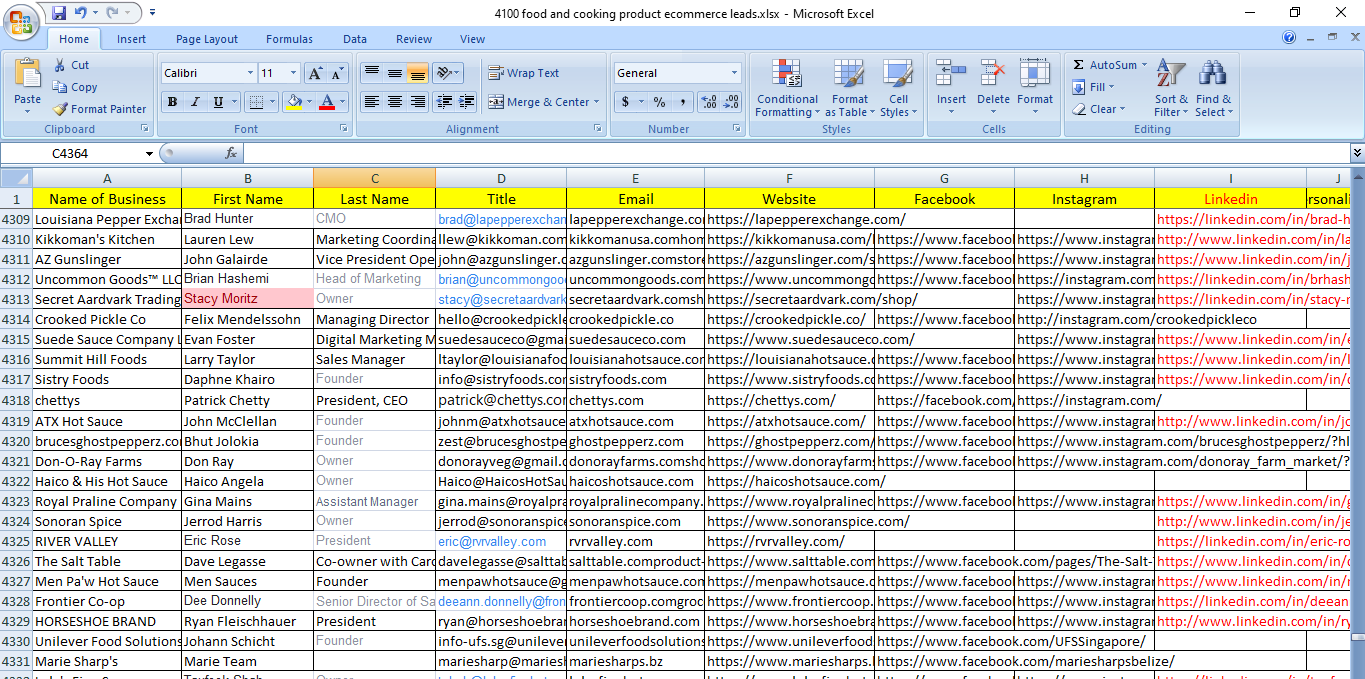This screenshot has height=679, width=1365.
Task: Open Conditional Formatting options
Action: pos(787,88)
